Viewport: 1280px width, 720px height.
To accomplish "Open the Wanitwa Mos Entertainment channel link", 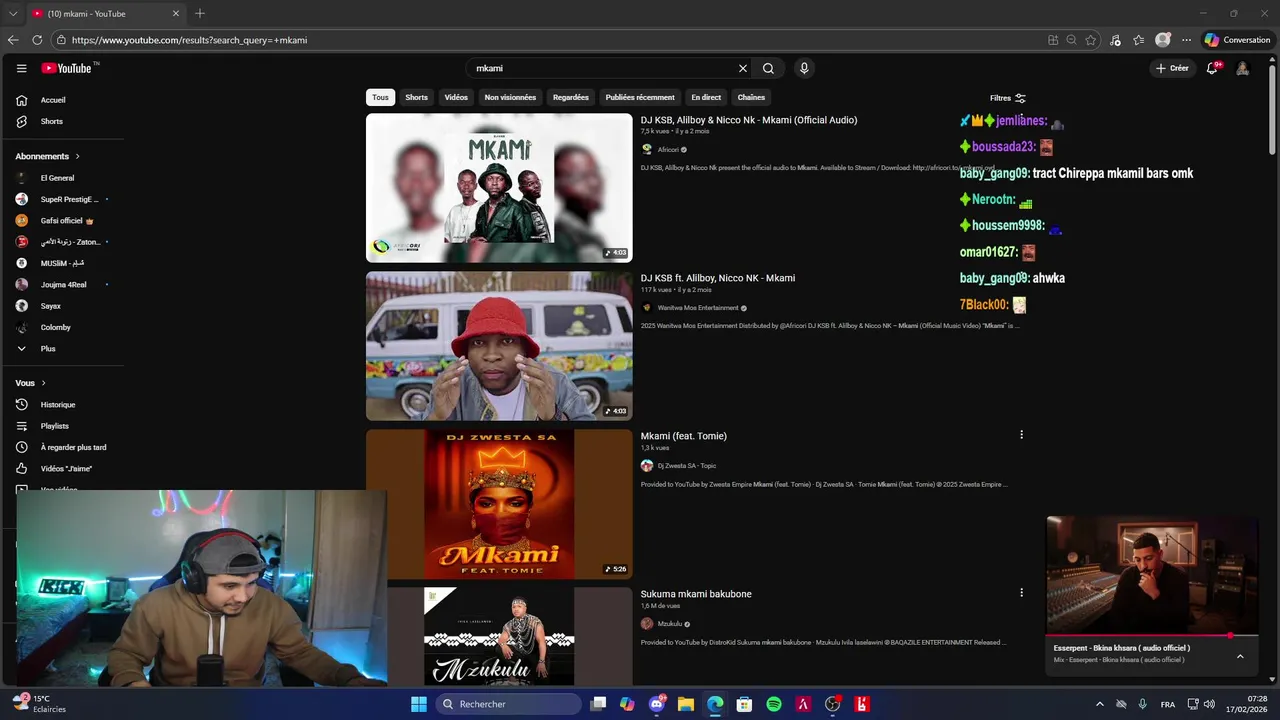I will pyautogui.click(x=698, y=308).
